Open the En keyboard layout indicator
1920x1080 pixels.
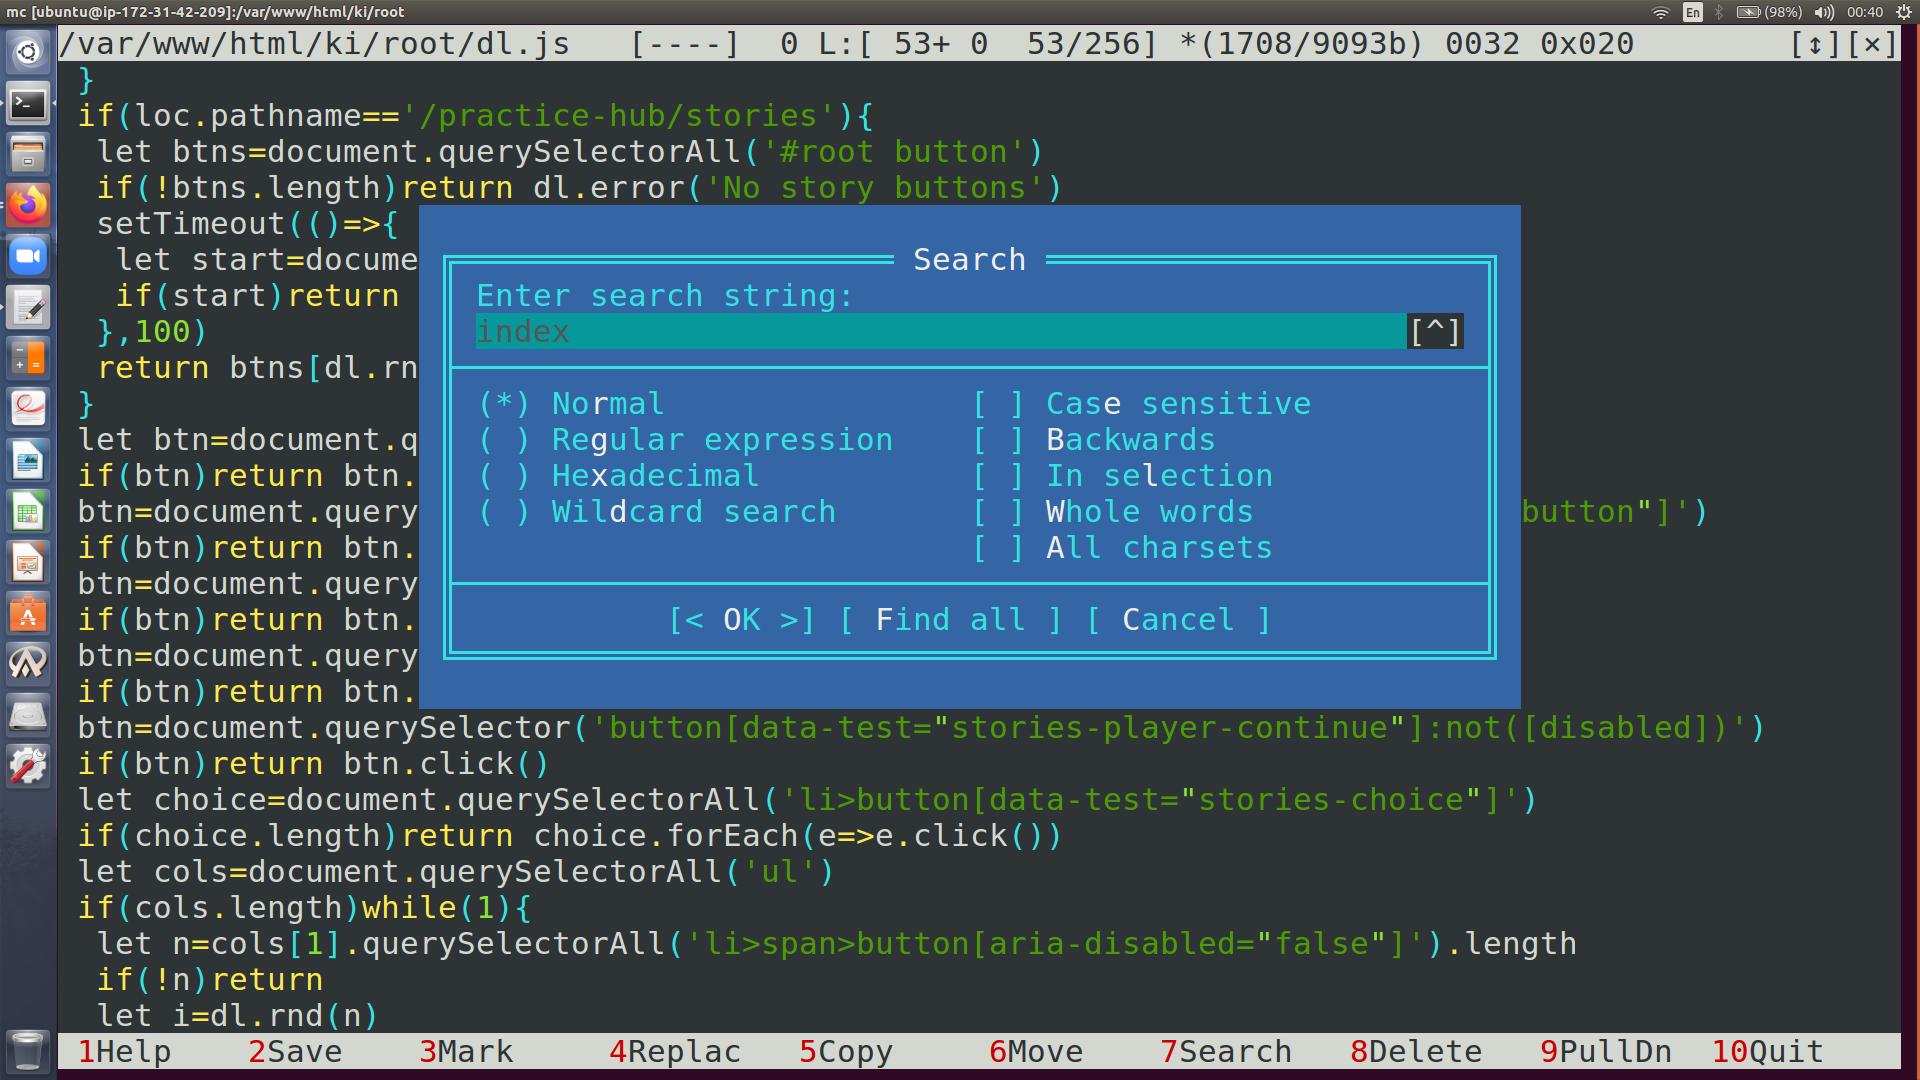1692,12
